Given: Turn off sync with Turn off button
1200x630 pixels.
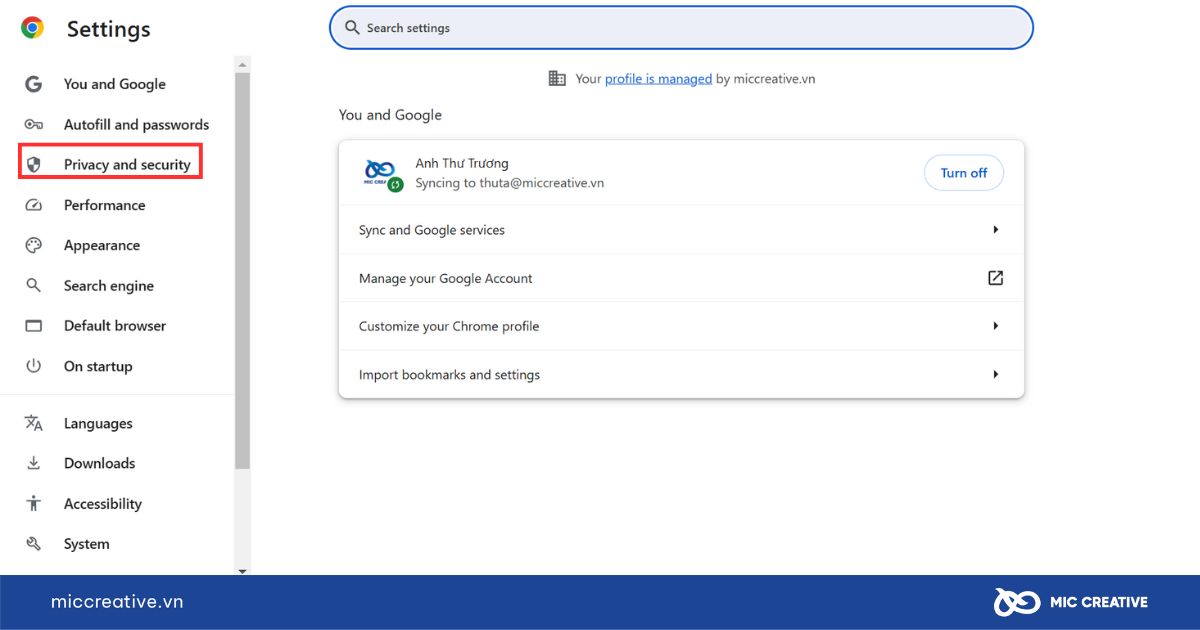Looking at the screenshot, I should pyautogui.click(x=964, y=173).
